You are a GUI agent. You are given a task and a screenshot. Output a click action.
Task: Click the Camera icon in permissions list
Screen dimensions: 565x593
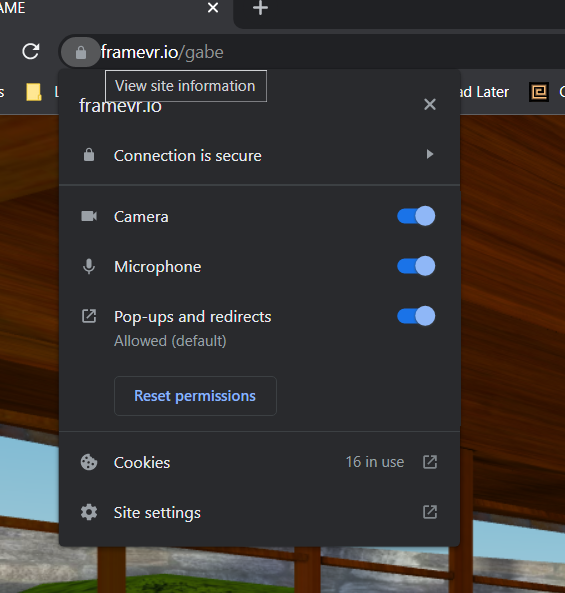(x=89, y=216)
